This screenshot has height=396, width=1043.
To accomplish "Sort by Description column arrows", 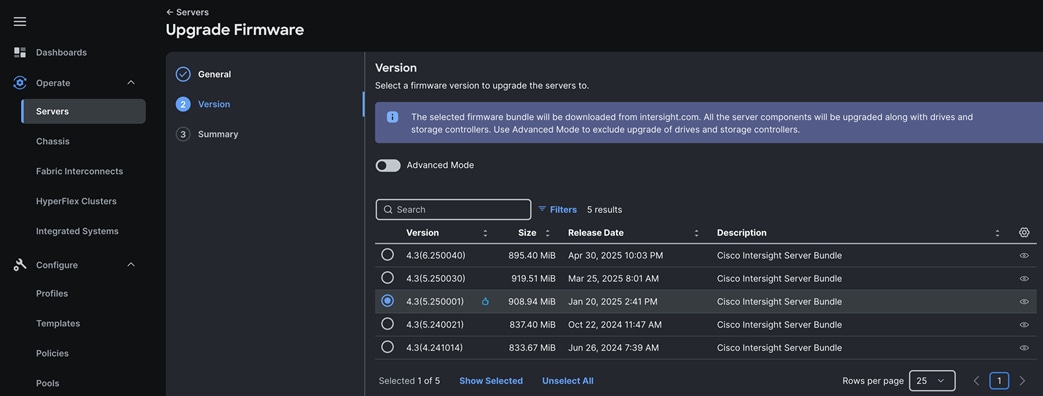I will 997,233.
